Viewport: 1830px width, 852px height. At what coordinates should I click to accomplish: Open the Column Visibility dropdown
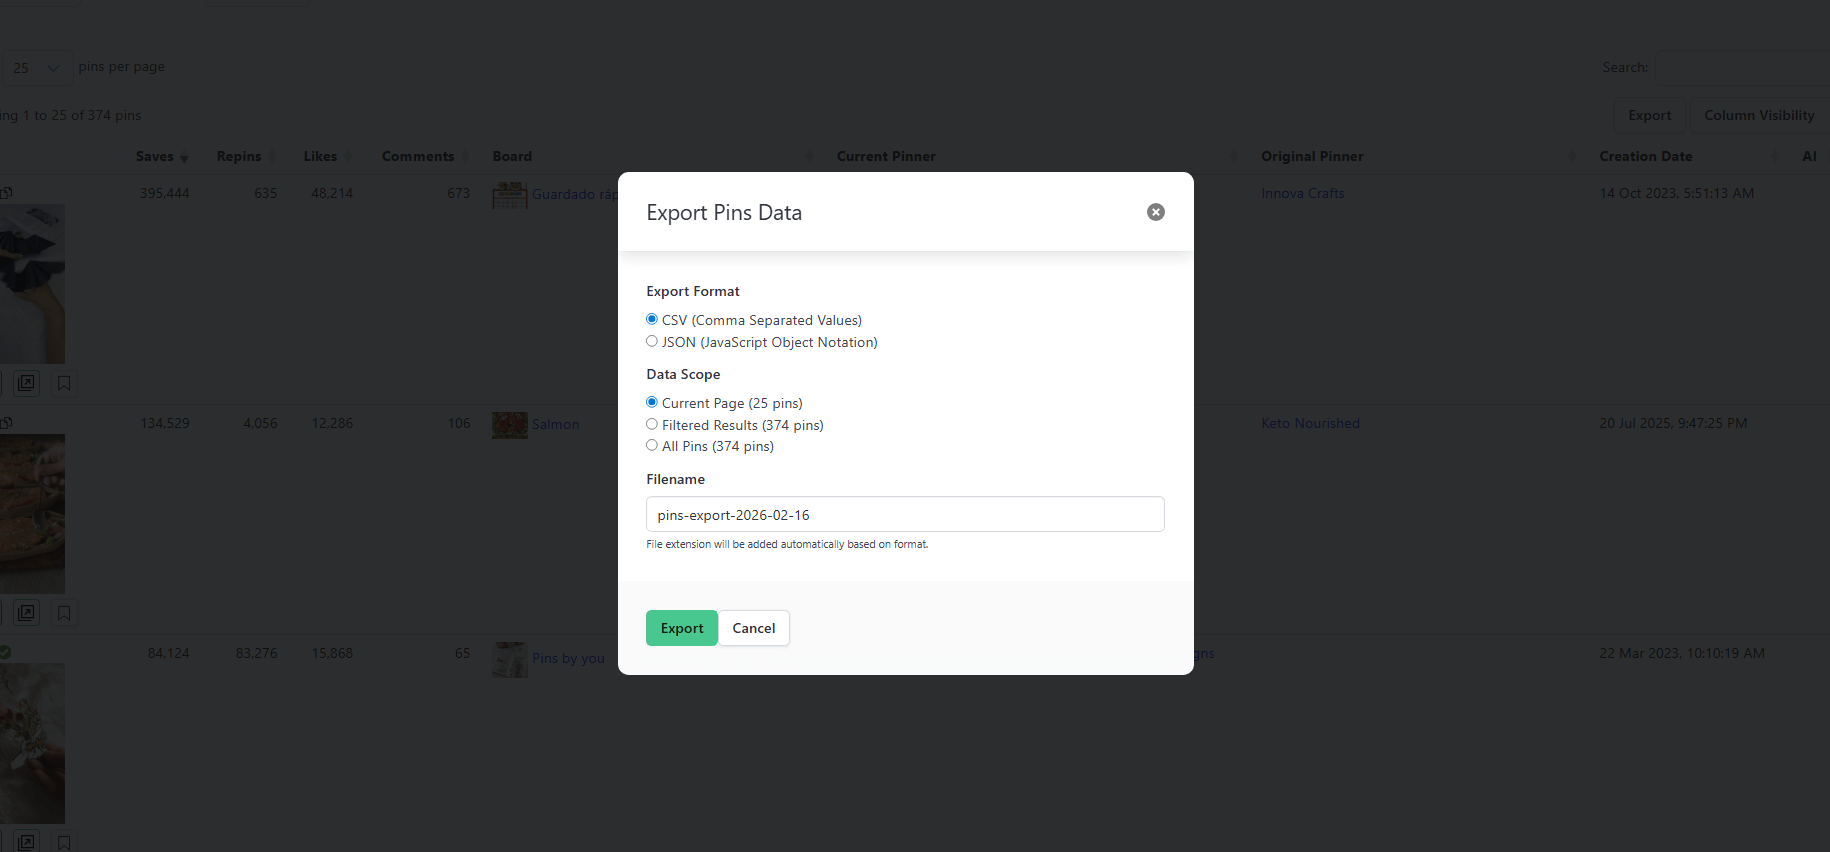[1758, 115]
